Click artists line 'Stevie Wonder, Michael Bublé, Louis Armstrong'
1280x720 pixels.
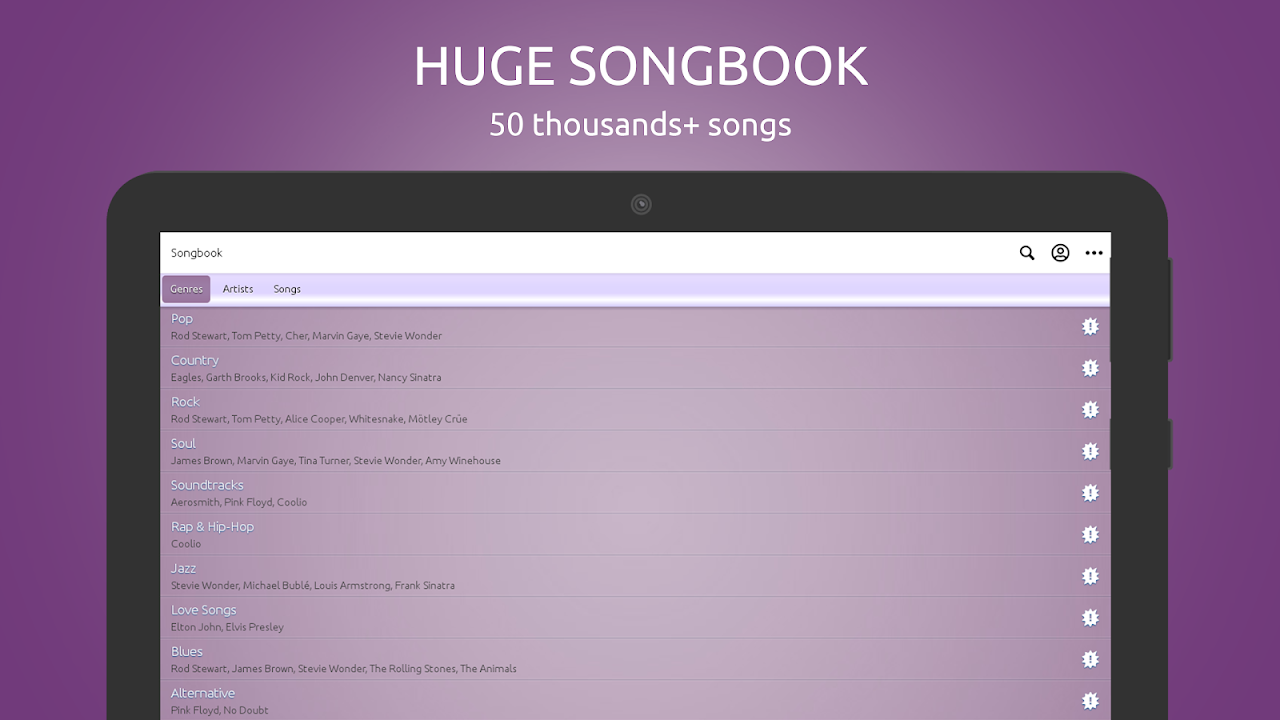coord(312,586)
